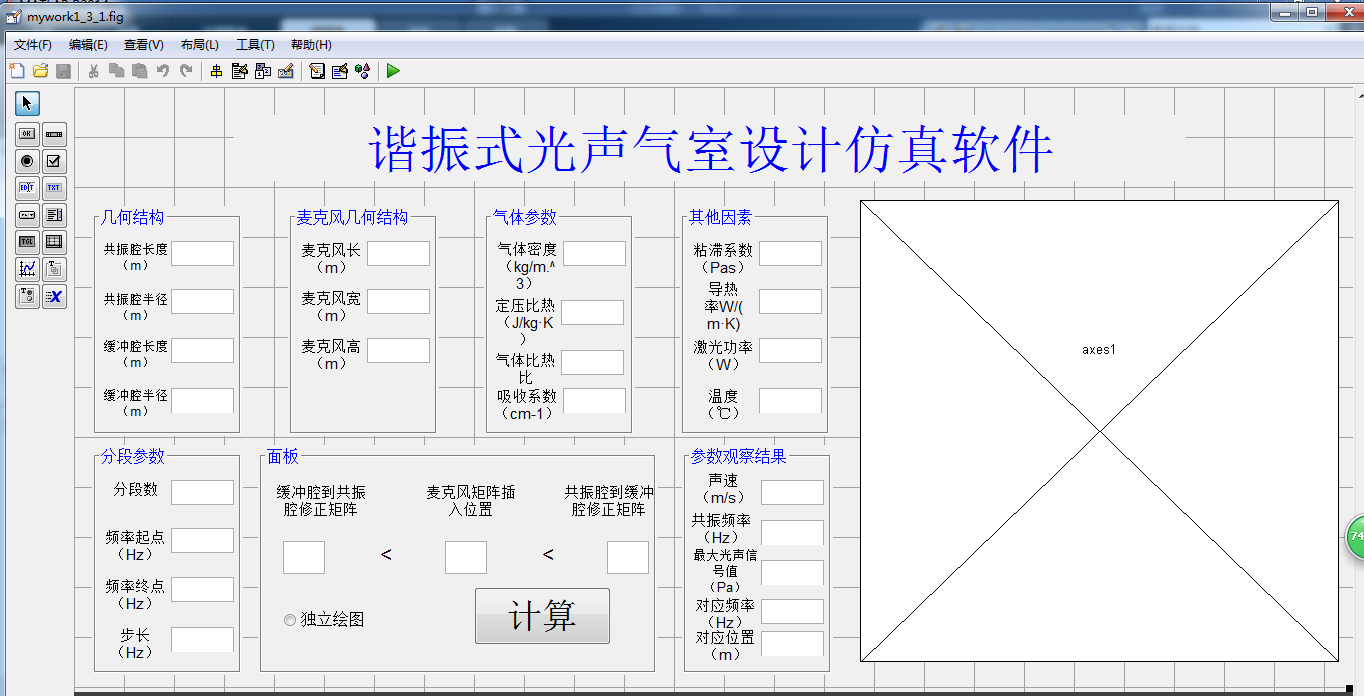The height and width of the screenshot is (696, 1364).
Task: Pick the Panel palette tool
Action: coord(54,268)
